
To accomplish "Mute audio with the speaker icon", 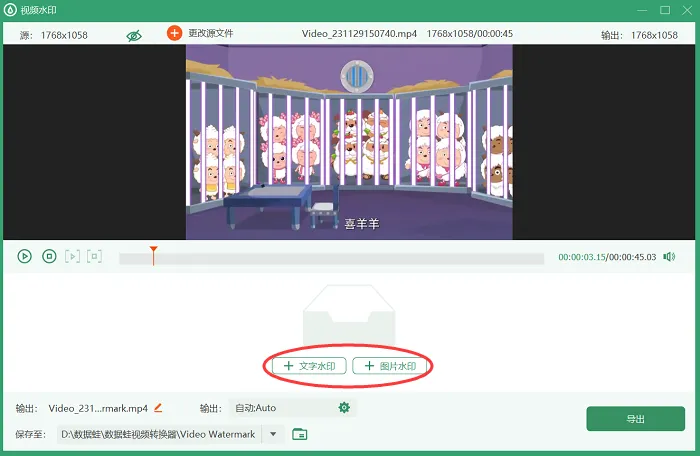I will point(669,257).
